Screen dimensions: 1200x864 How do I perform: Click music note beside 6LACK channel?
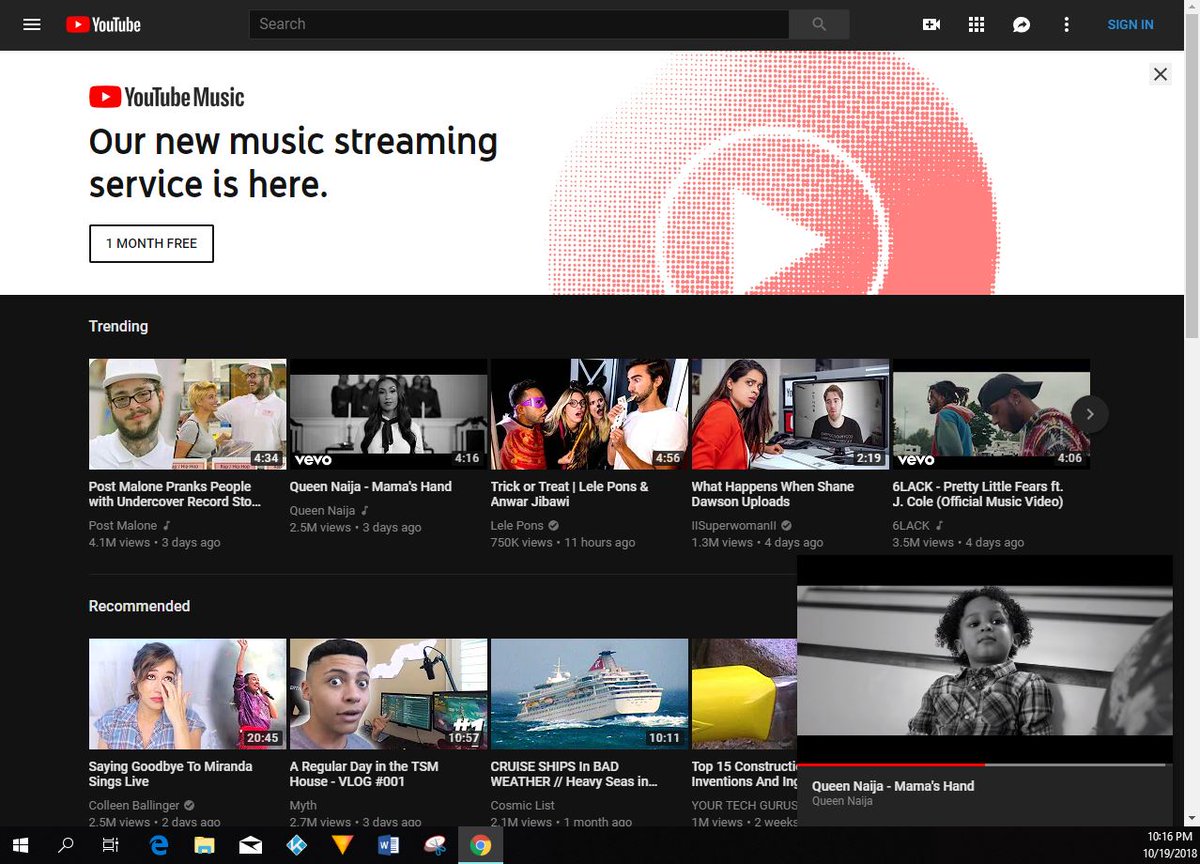[x=939, y=525]
